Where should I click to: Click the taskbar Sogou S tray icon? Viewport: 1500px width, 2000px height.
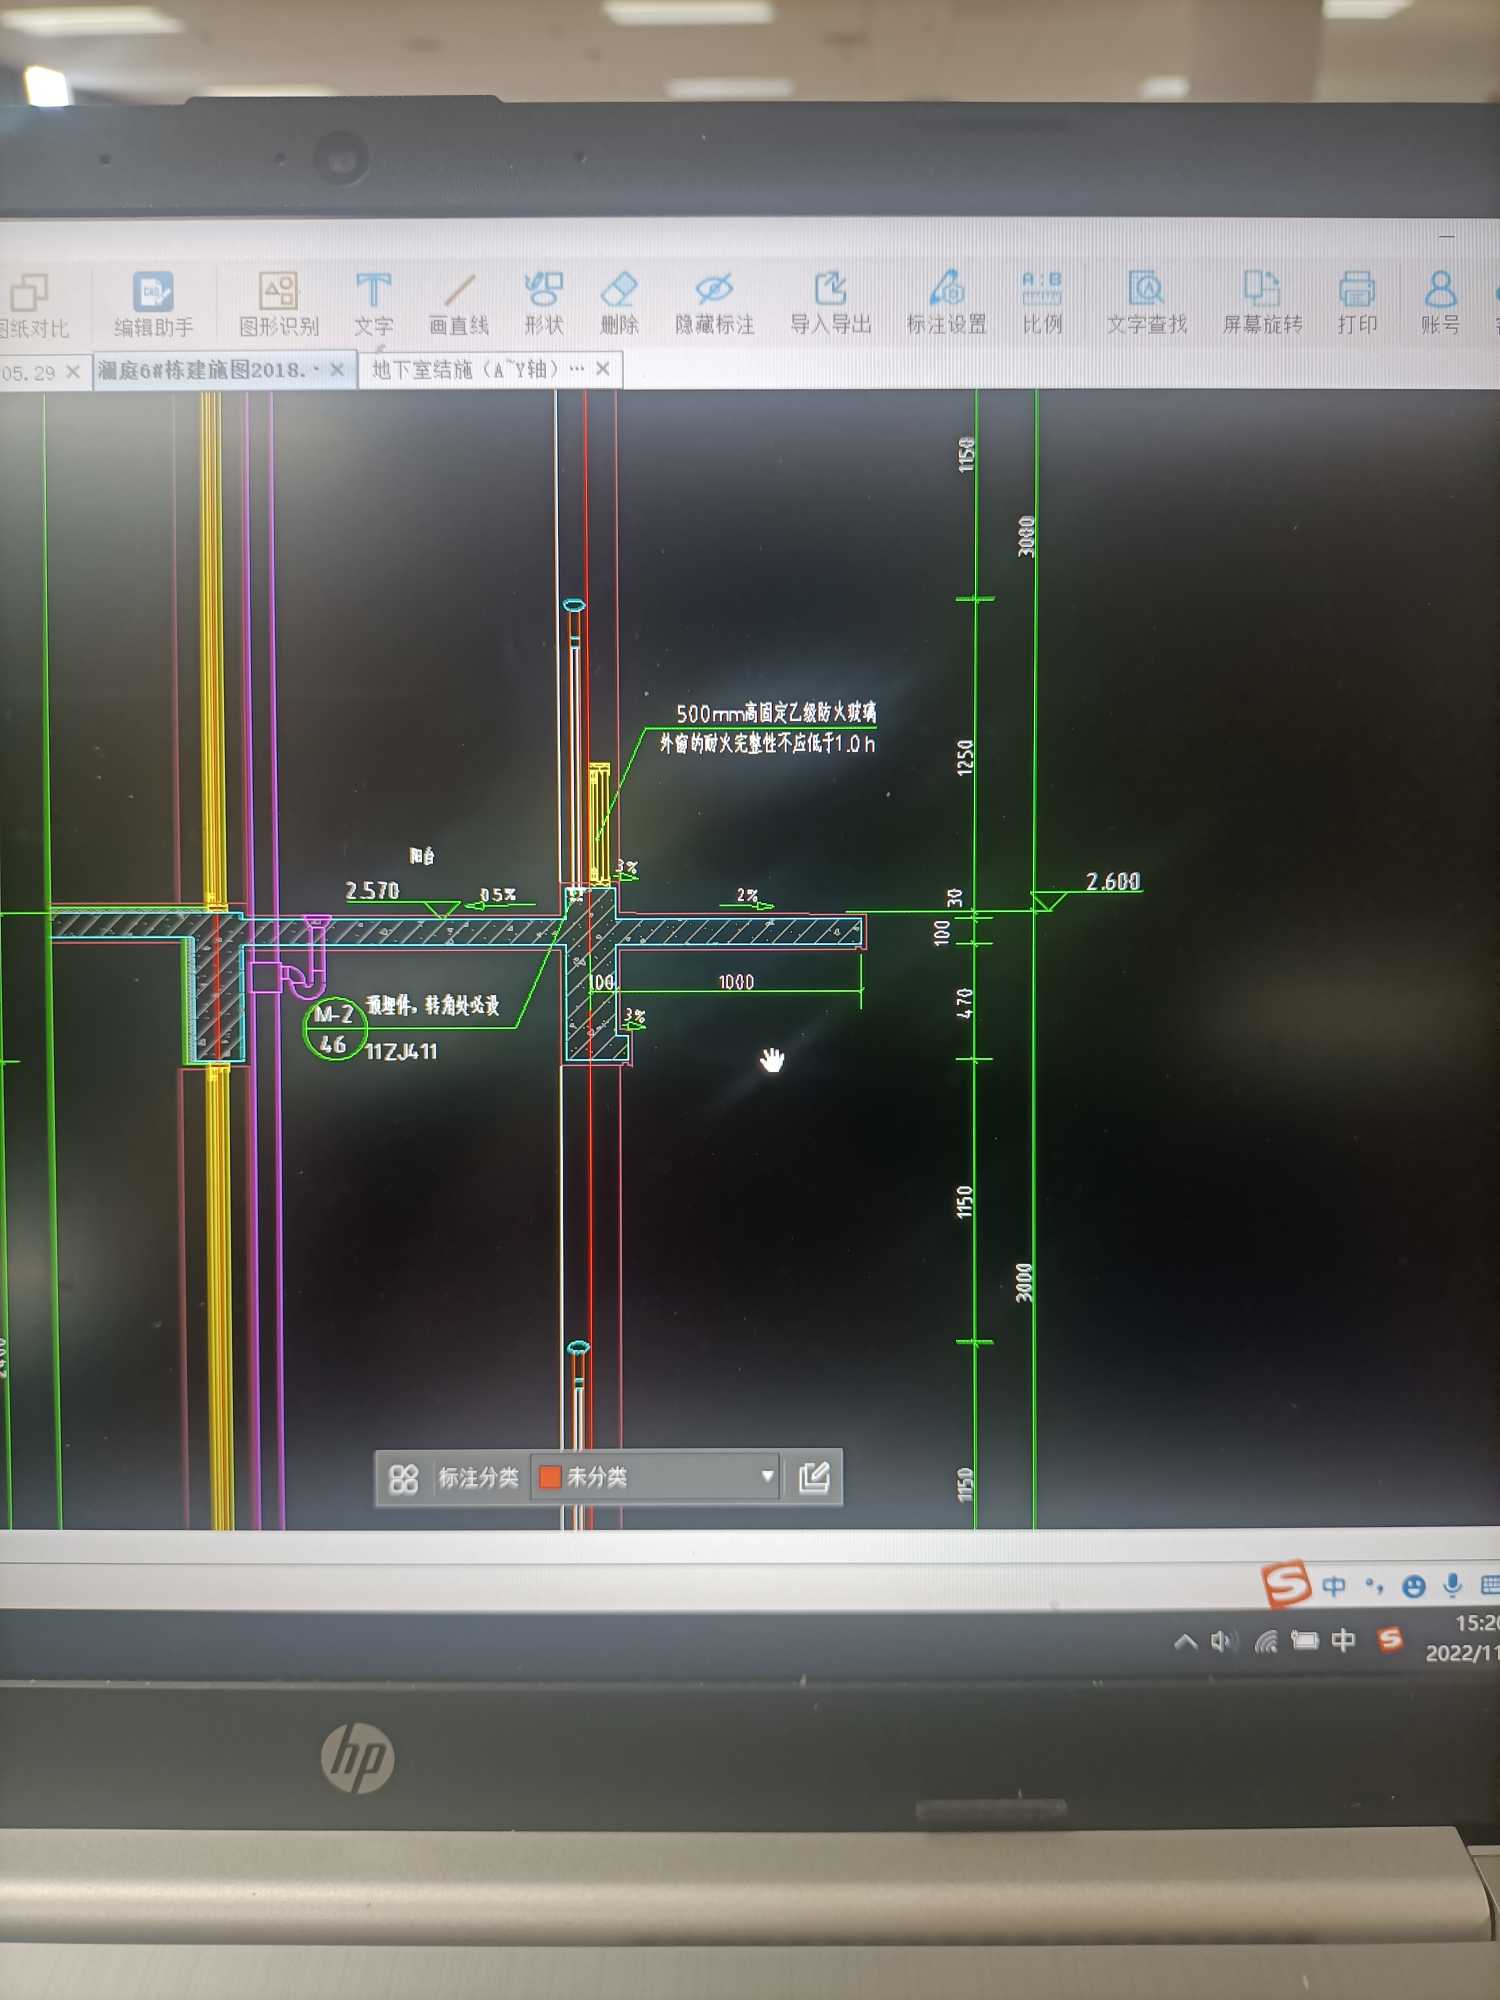pos(1390,1639)
